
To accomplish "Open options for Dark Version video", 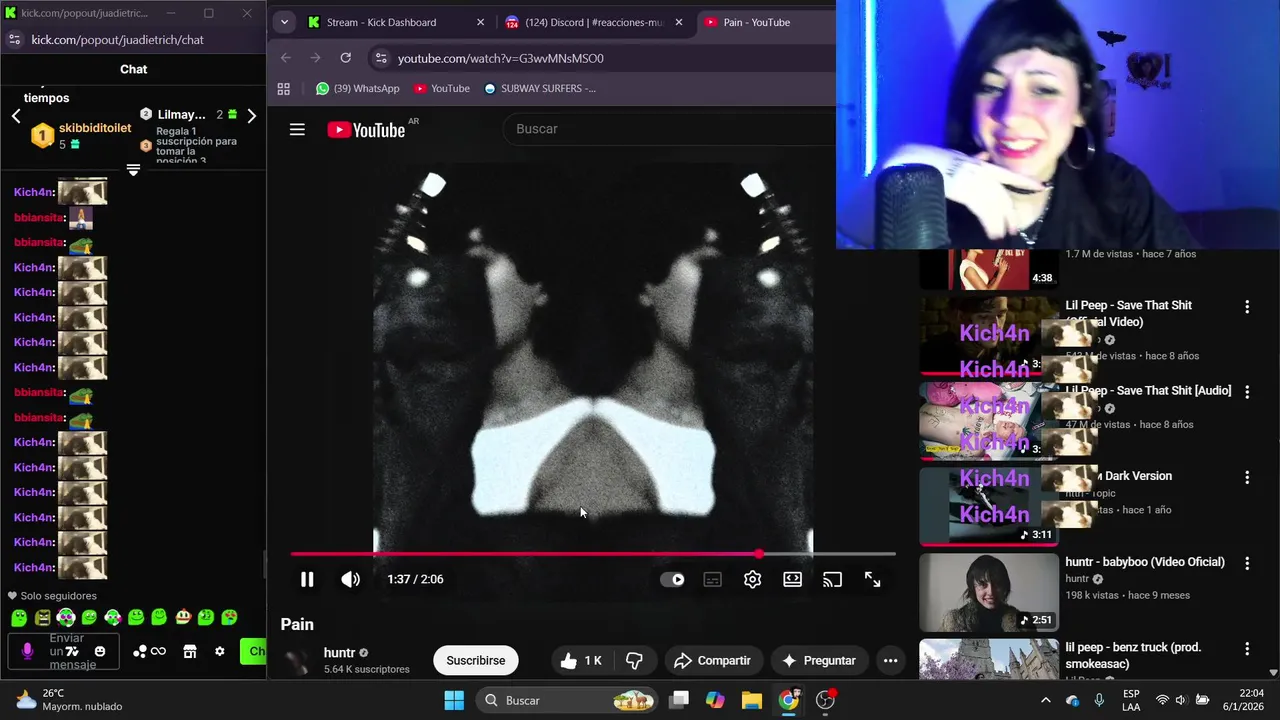I will click(x=1247, y=478).
